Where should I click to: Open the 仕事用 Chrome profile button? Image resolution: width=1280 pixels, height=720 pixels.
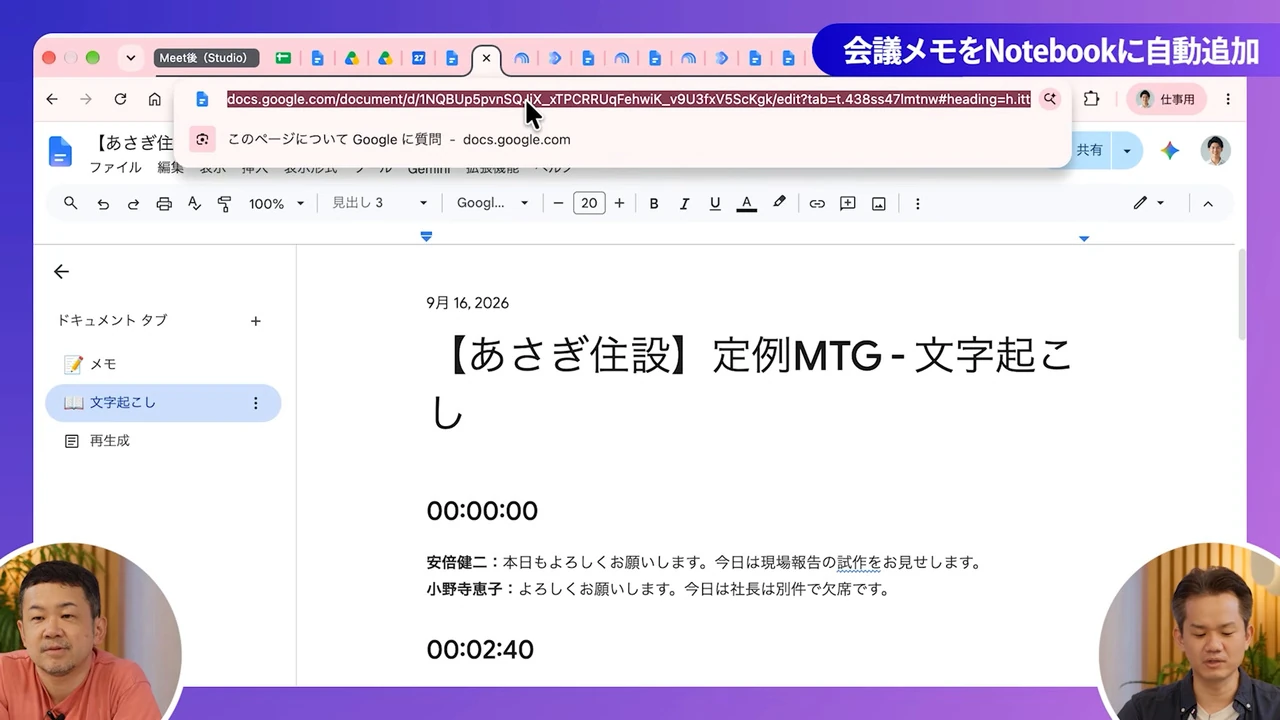pyautogui.click(x=1166, y=99)
